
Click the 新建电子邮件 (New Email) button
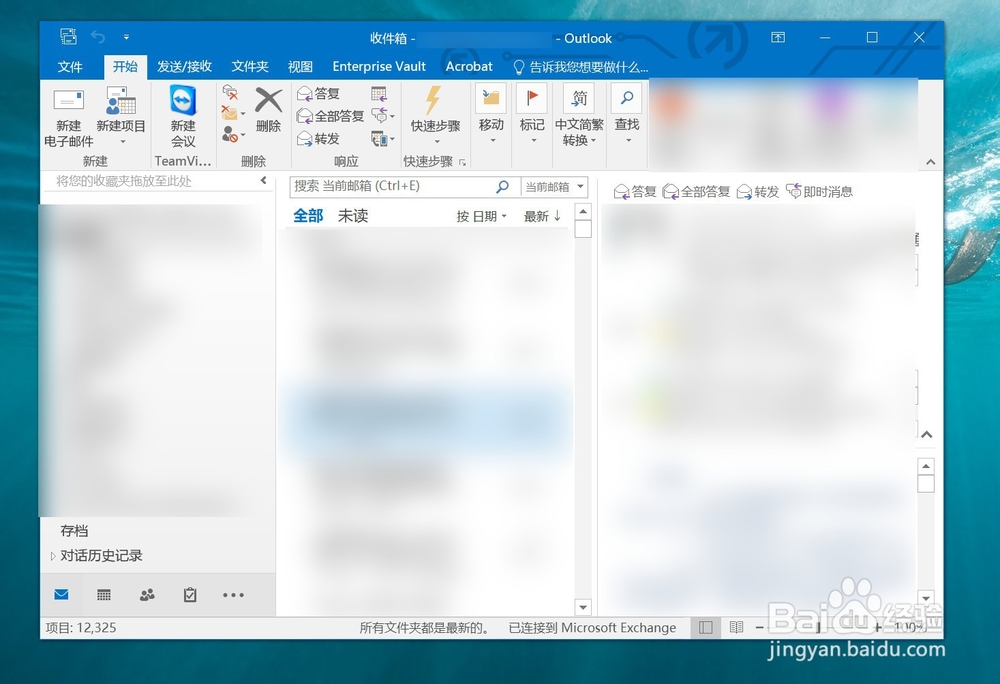(68, 118)
